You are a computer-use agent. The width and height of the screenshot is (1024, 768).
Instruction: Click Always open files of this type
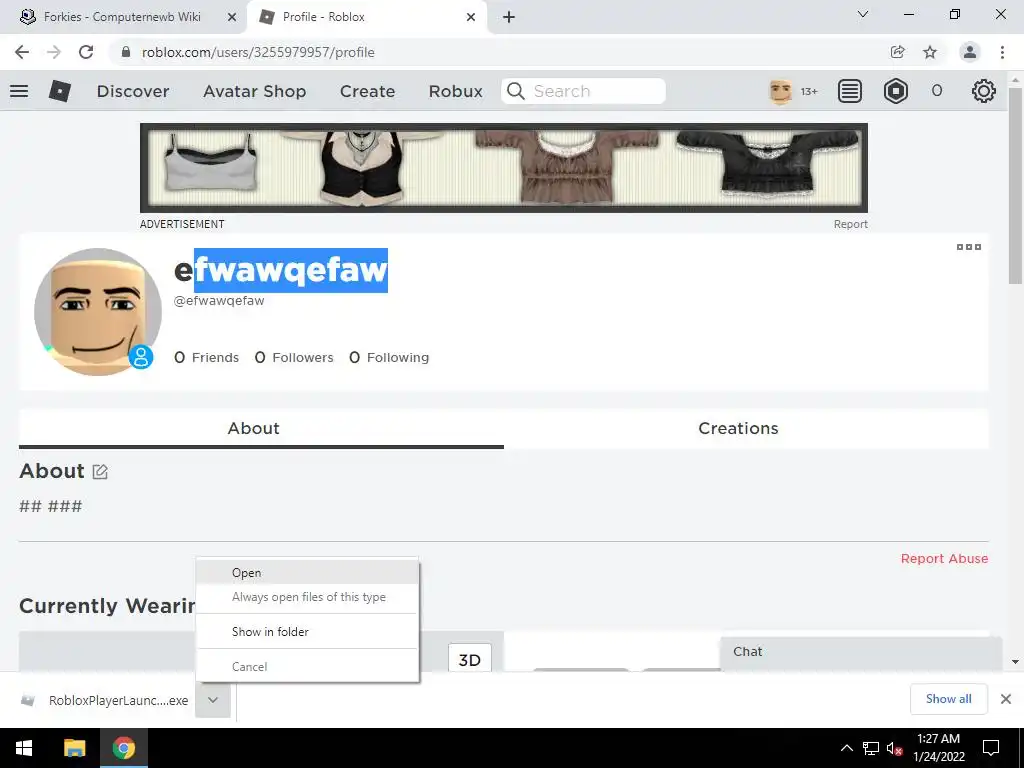click(x=308, y=597)
